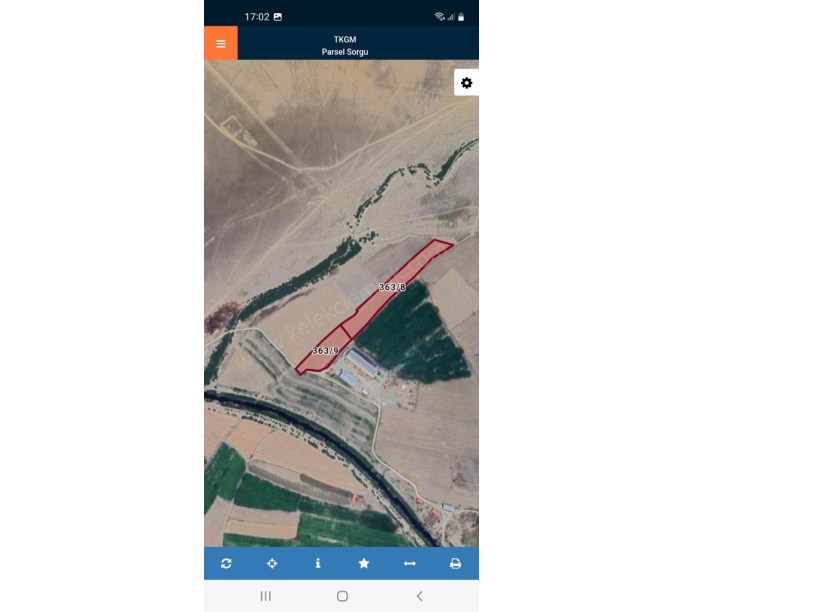This screenshot has height=612, width=816.
Task: Tap the locate crosshair icon
Action: (272, 563)
